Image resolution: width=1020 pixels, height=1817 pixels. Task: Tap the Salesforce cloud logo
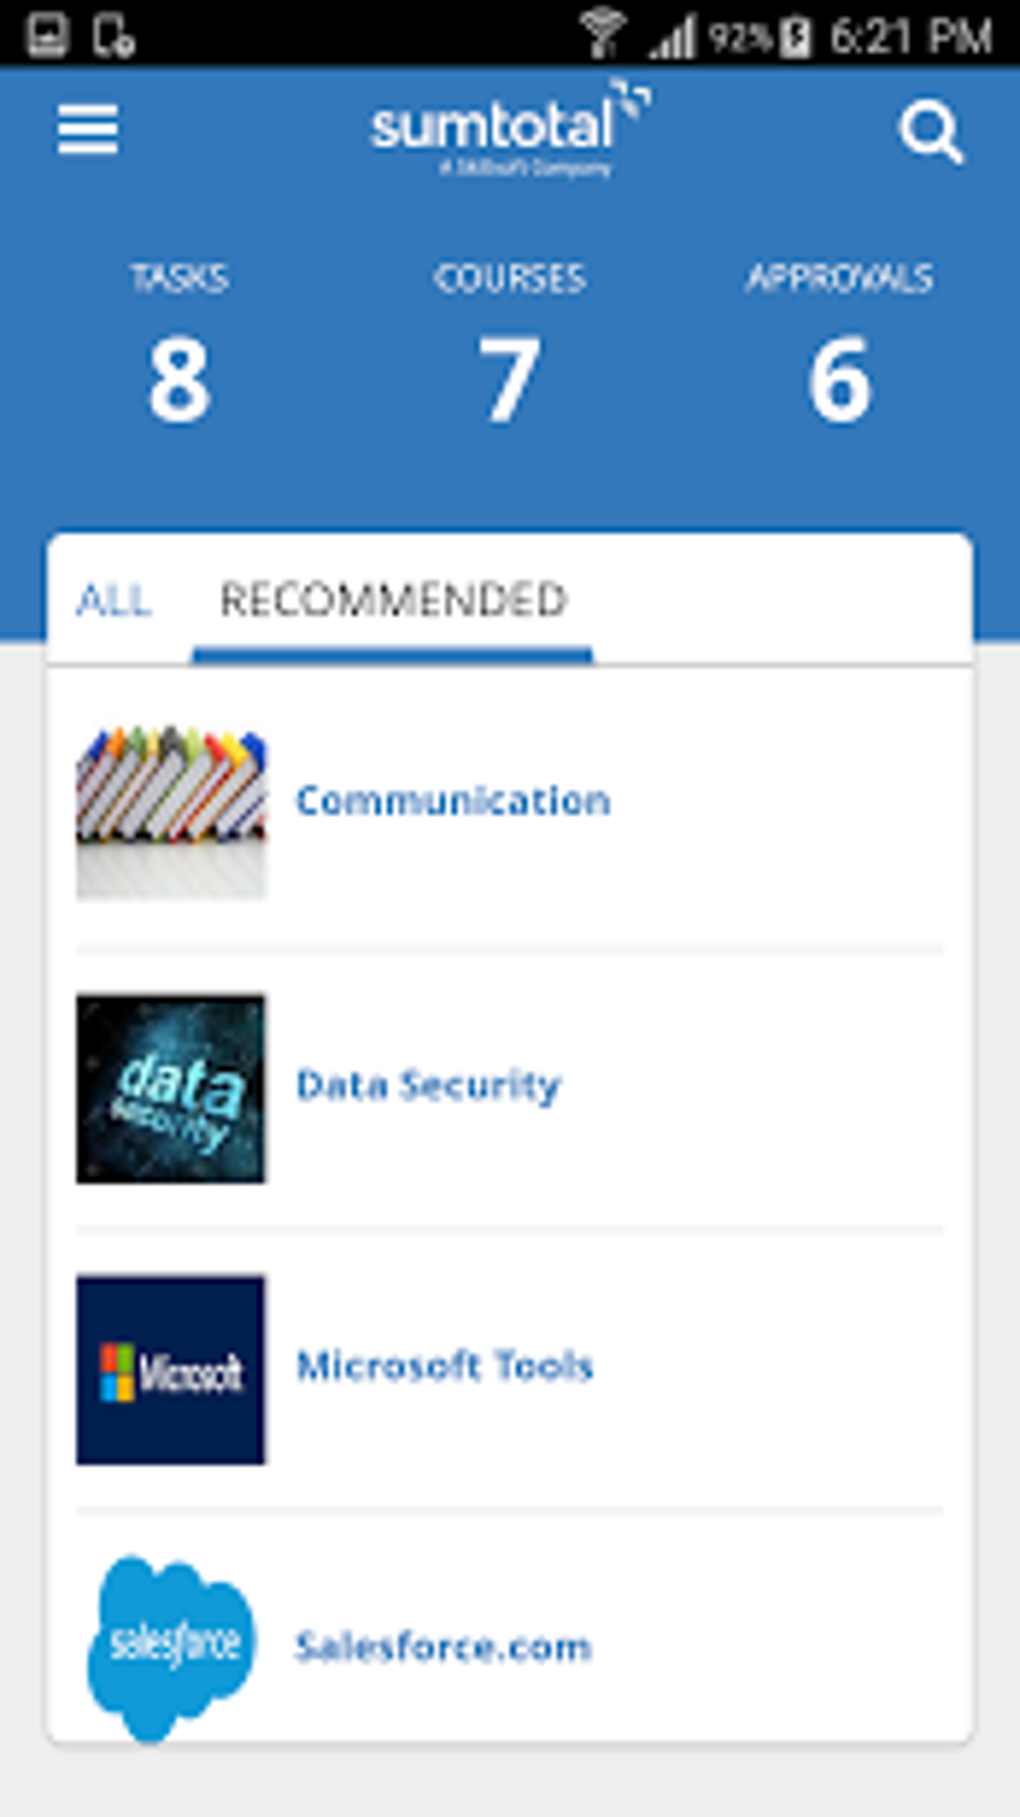172,1645
